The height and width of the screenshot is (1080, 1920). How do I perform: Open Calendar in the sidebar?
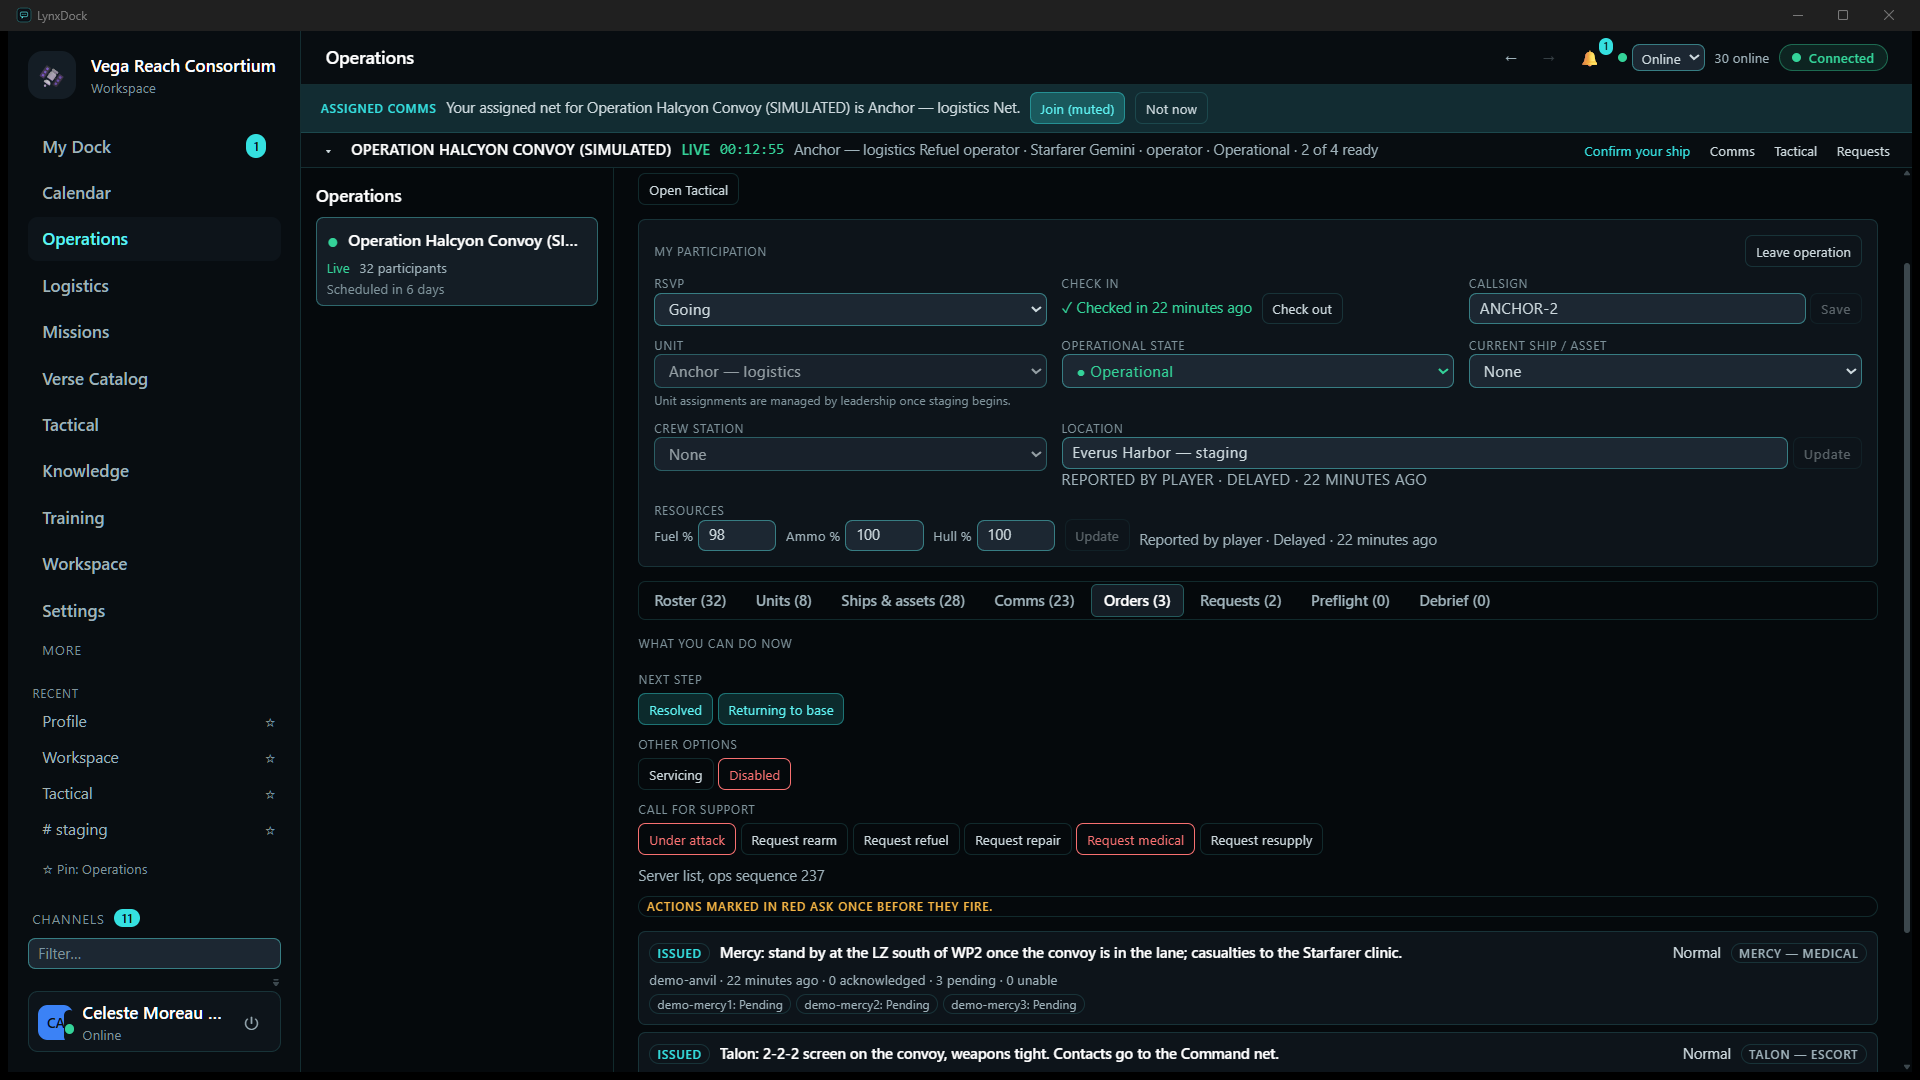coord(154,193)
